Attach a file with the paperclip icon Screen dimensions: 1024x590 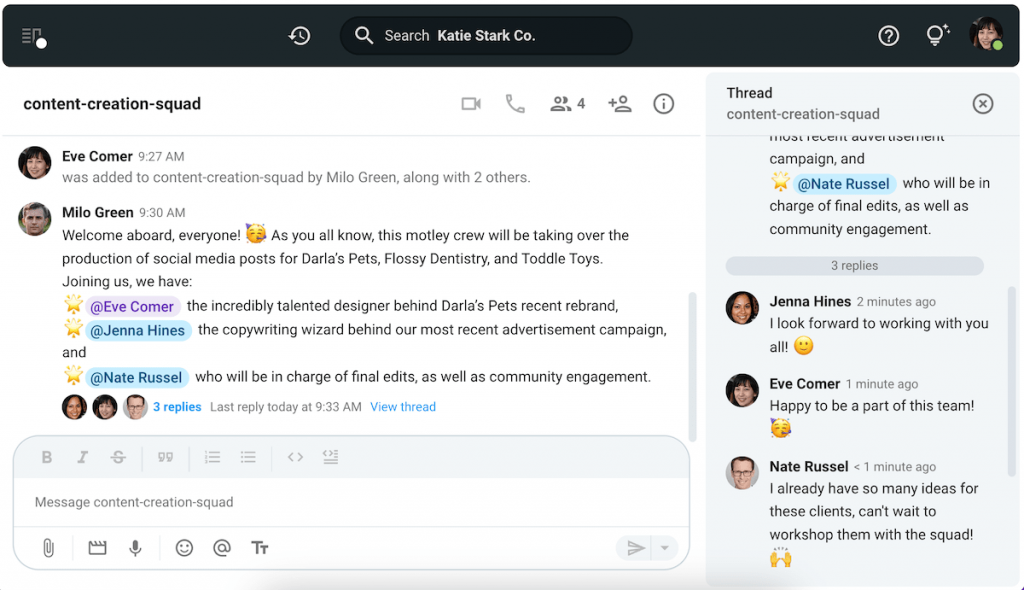pyautogui.click(x=47, y=548)
